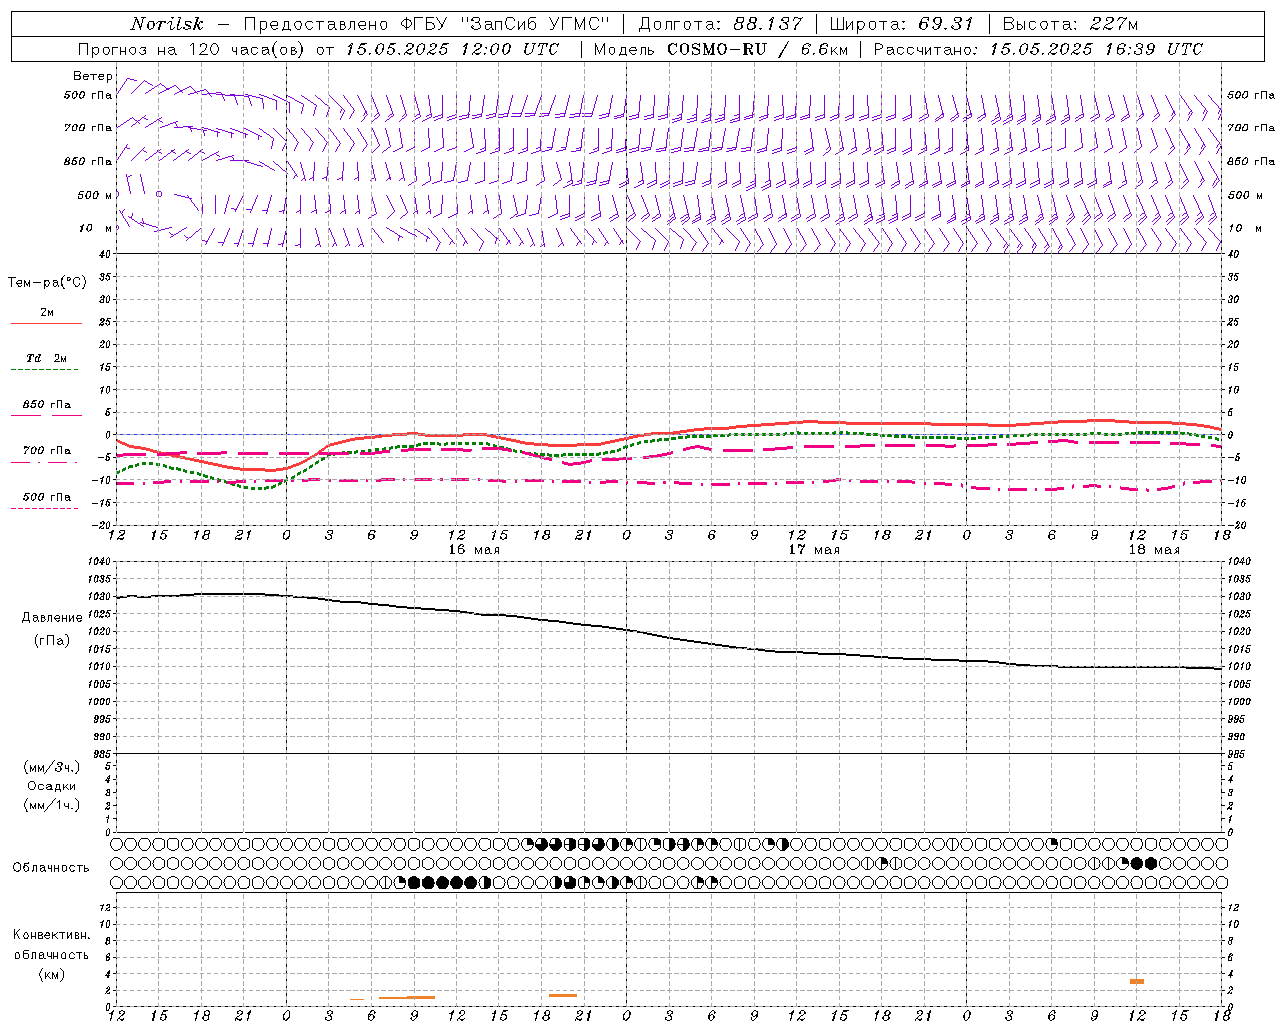The width and height of the screenshot is (1280, 1024).
Task: Click the '(гПа)' pressure unit label
Action: 51,640
